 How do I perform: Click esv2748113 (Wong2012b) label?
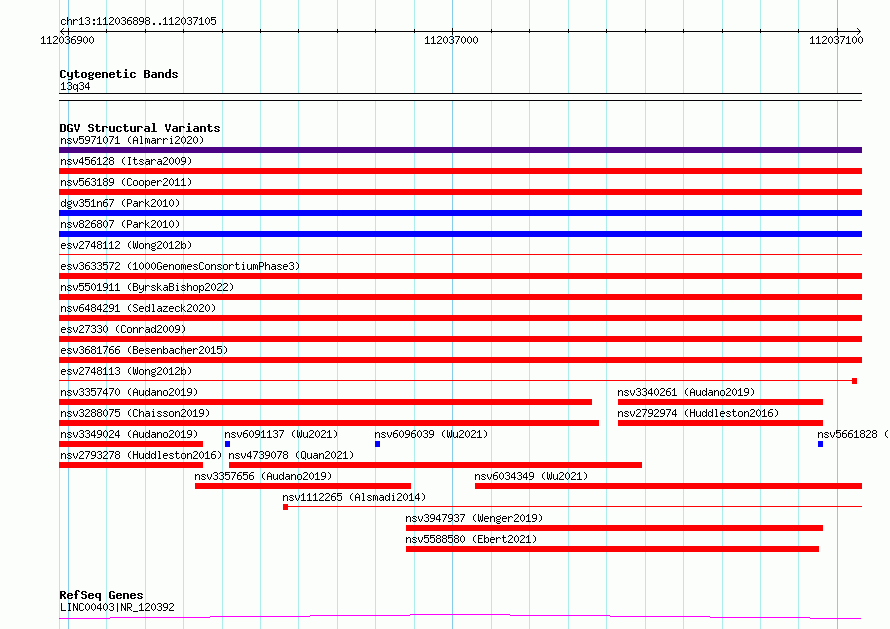[x=126, y=371]
